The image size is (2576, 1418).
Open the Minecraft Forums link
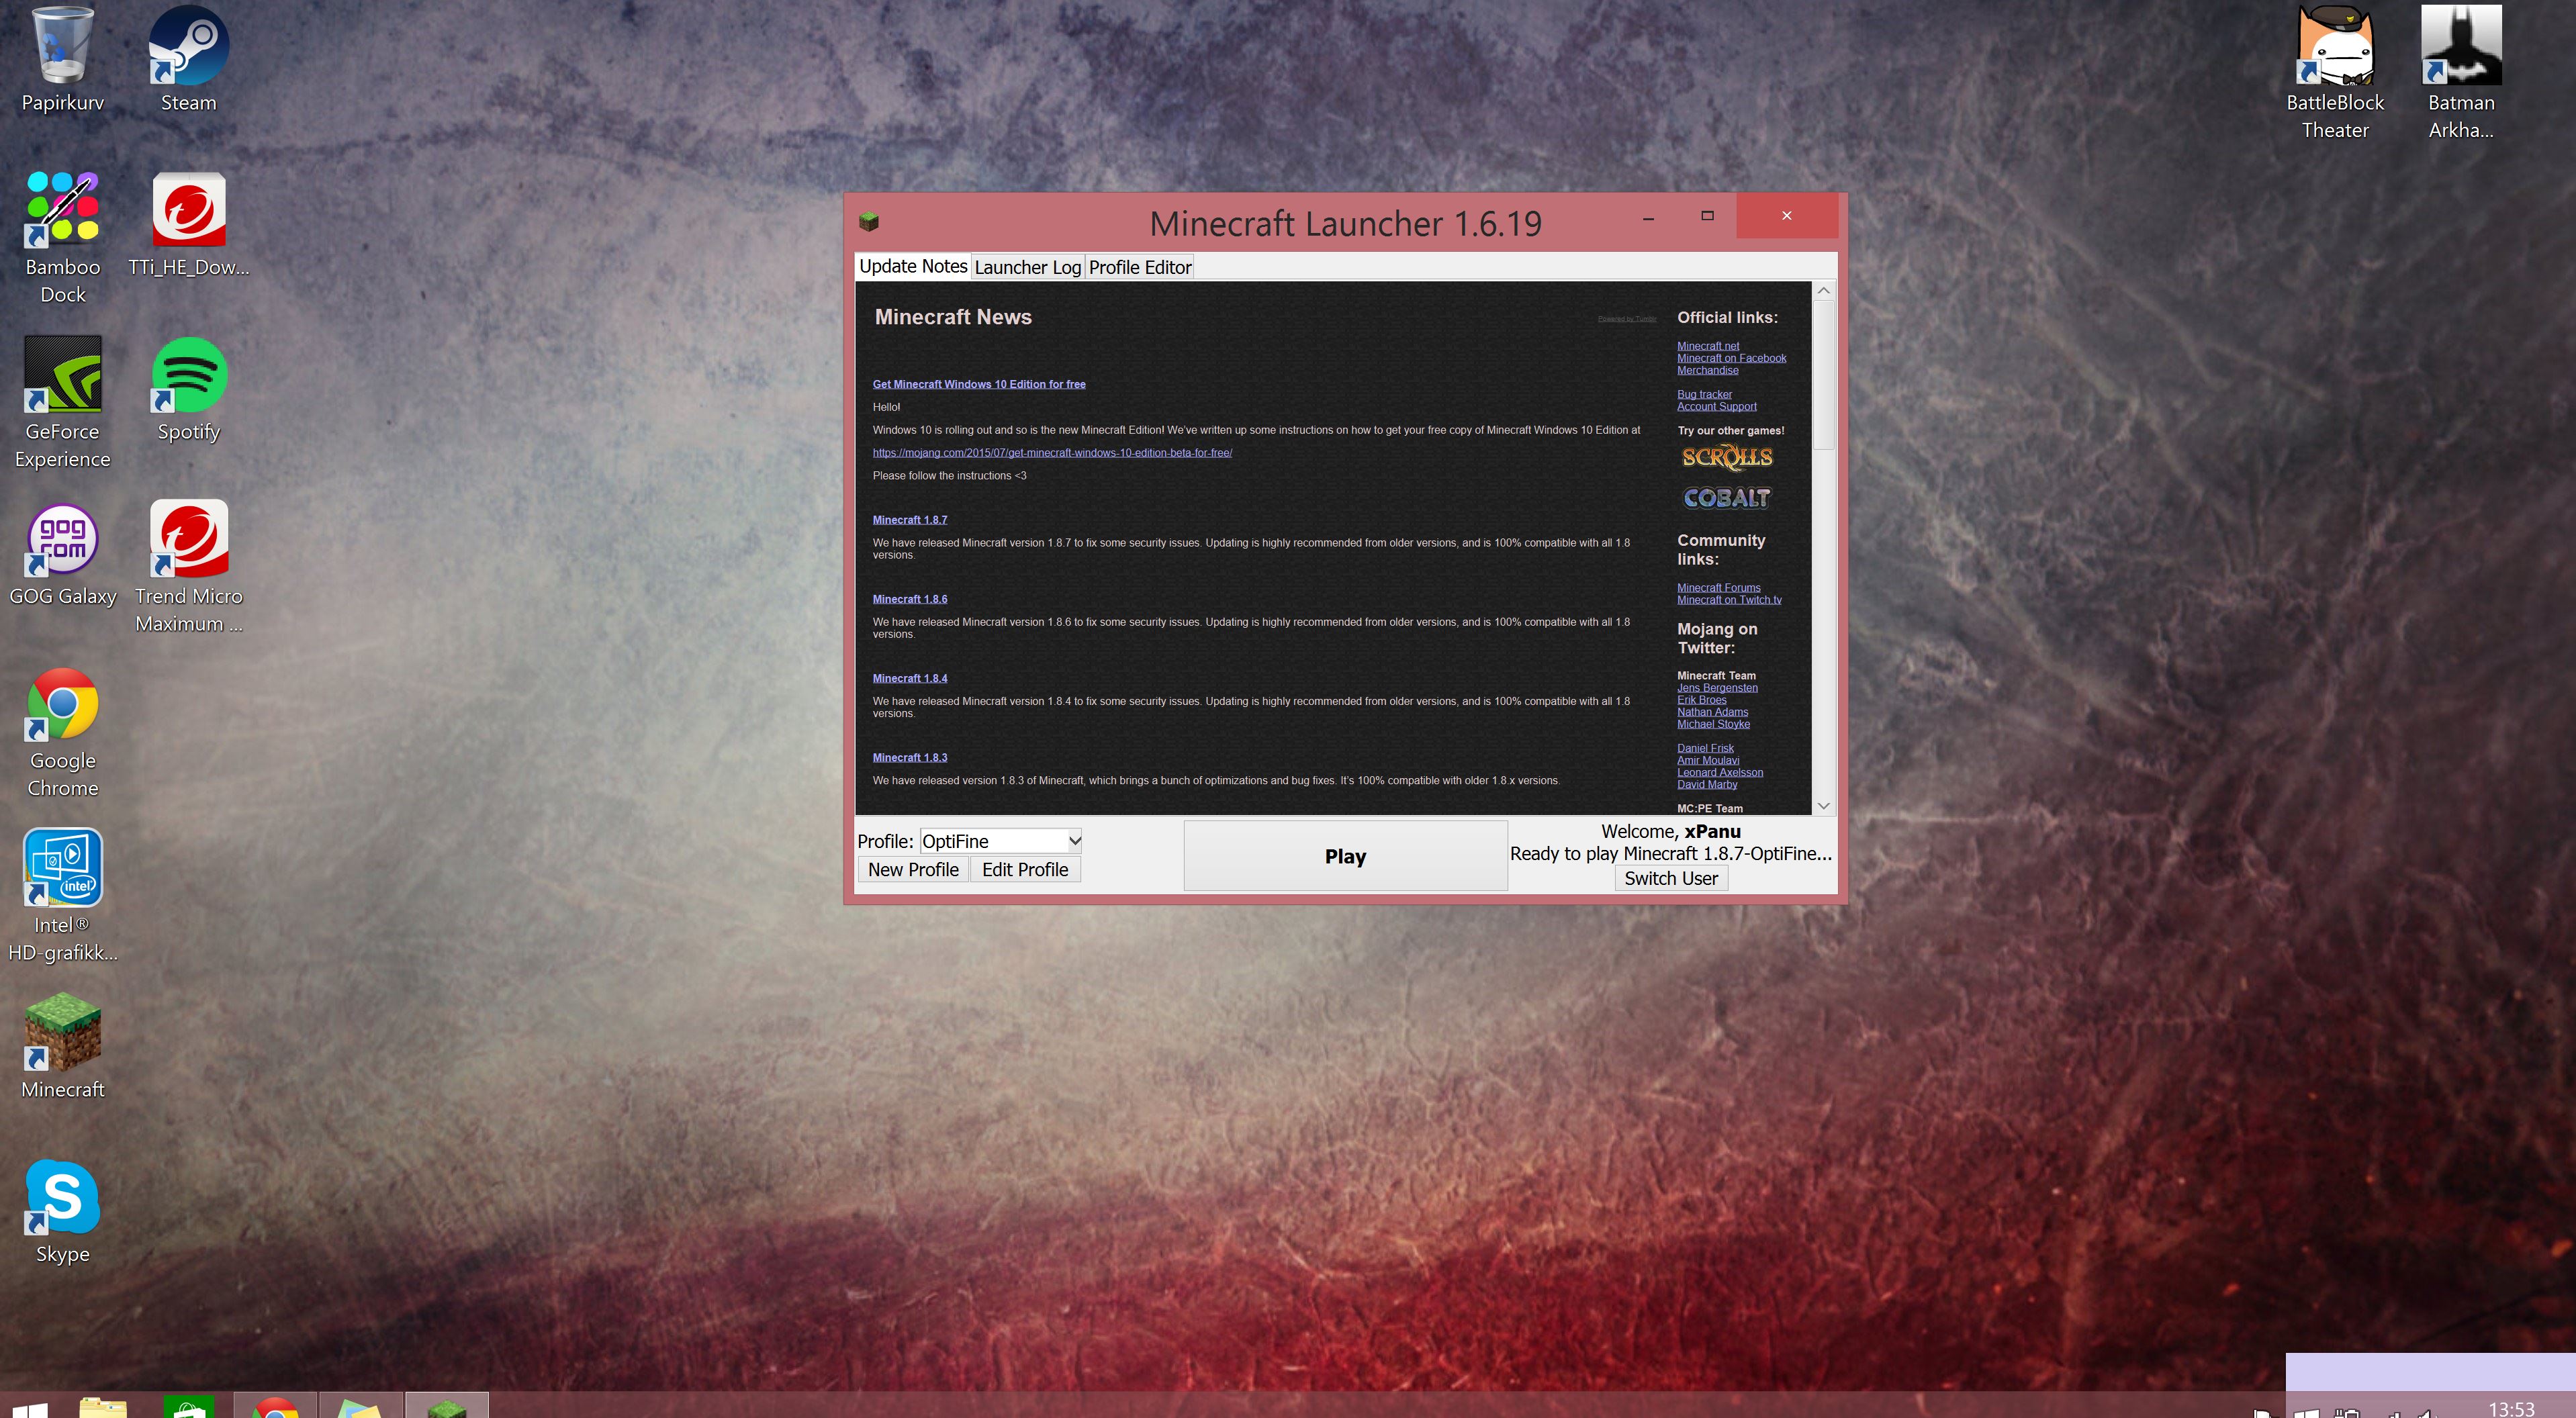tap(1718, 587)
